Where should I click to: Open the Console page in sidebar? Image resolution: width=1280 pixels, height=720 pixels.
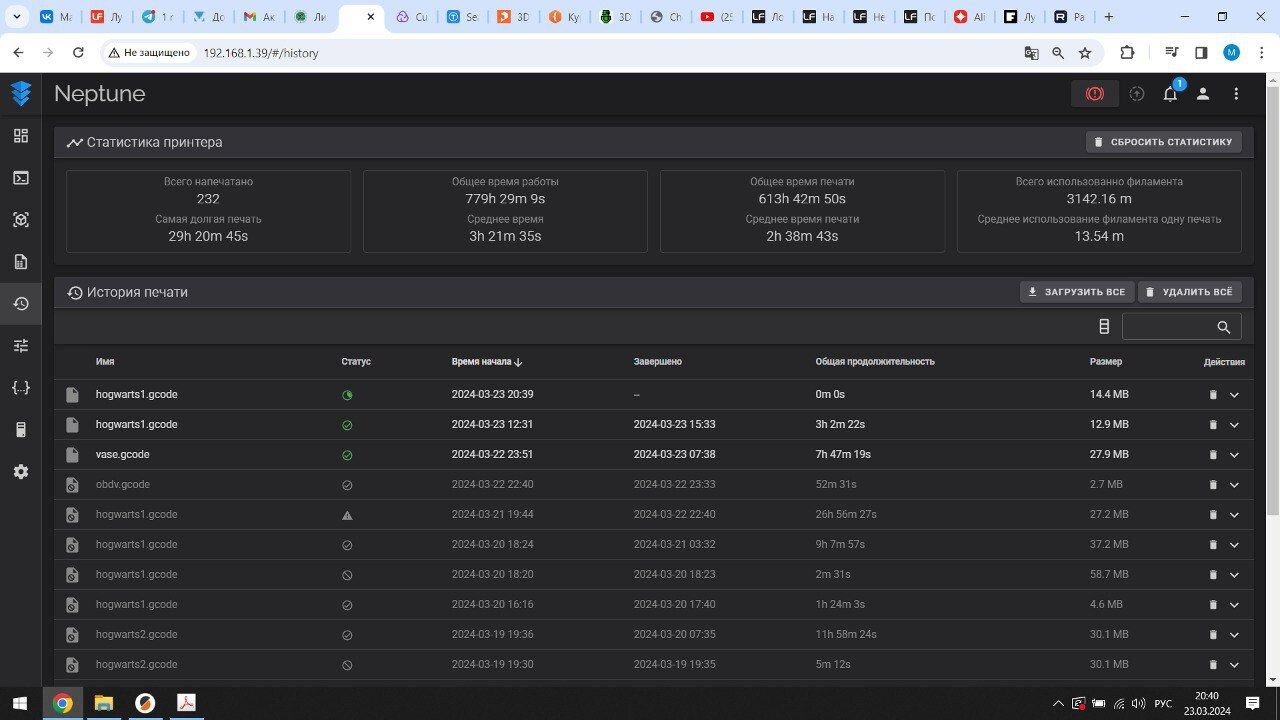point(21,178)
